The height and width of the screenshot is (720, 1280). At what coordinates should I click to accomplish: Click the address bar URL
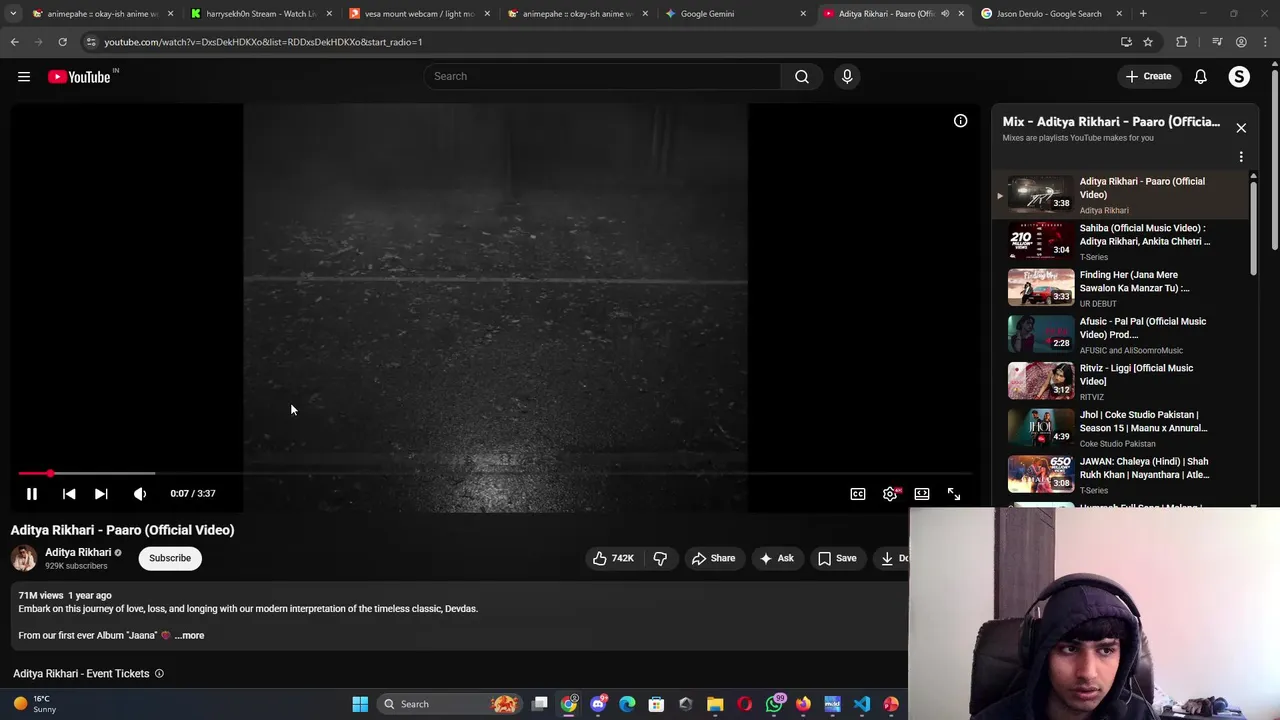point(263,42)
